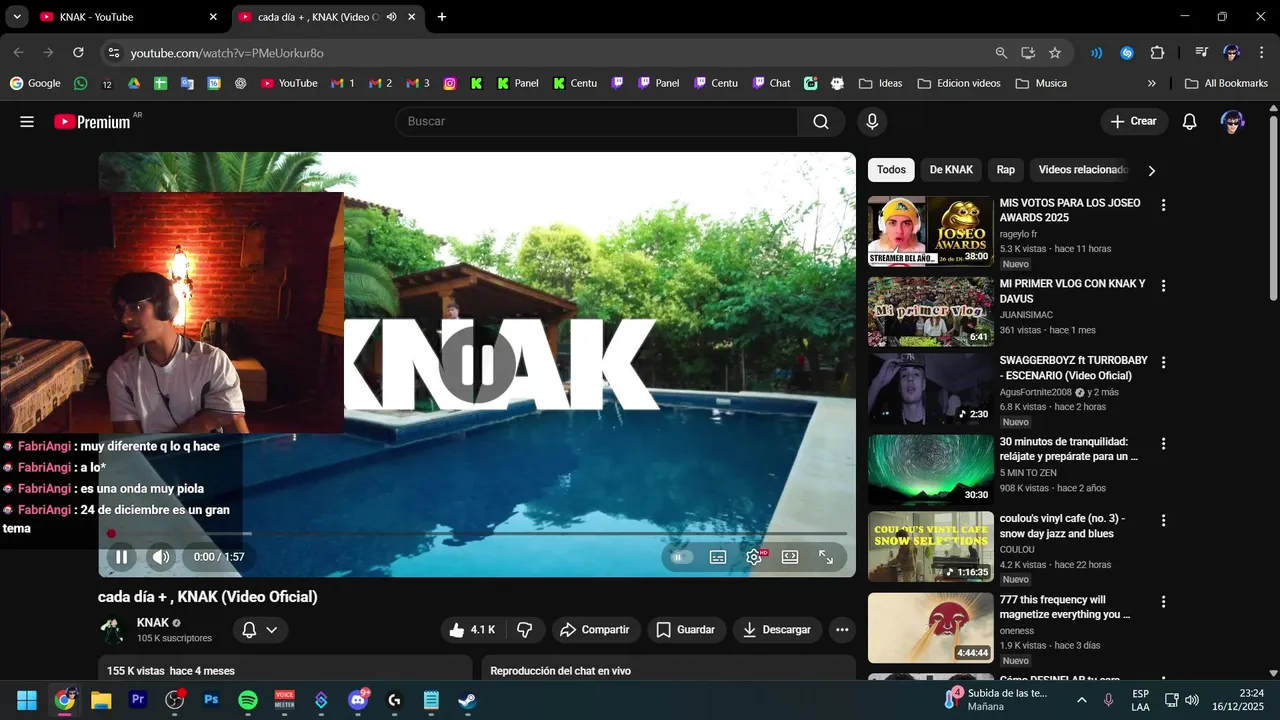Toggle subtitles in the video player
Screen dimensions: 1280x720
pos(718,557)
